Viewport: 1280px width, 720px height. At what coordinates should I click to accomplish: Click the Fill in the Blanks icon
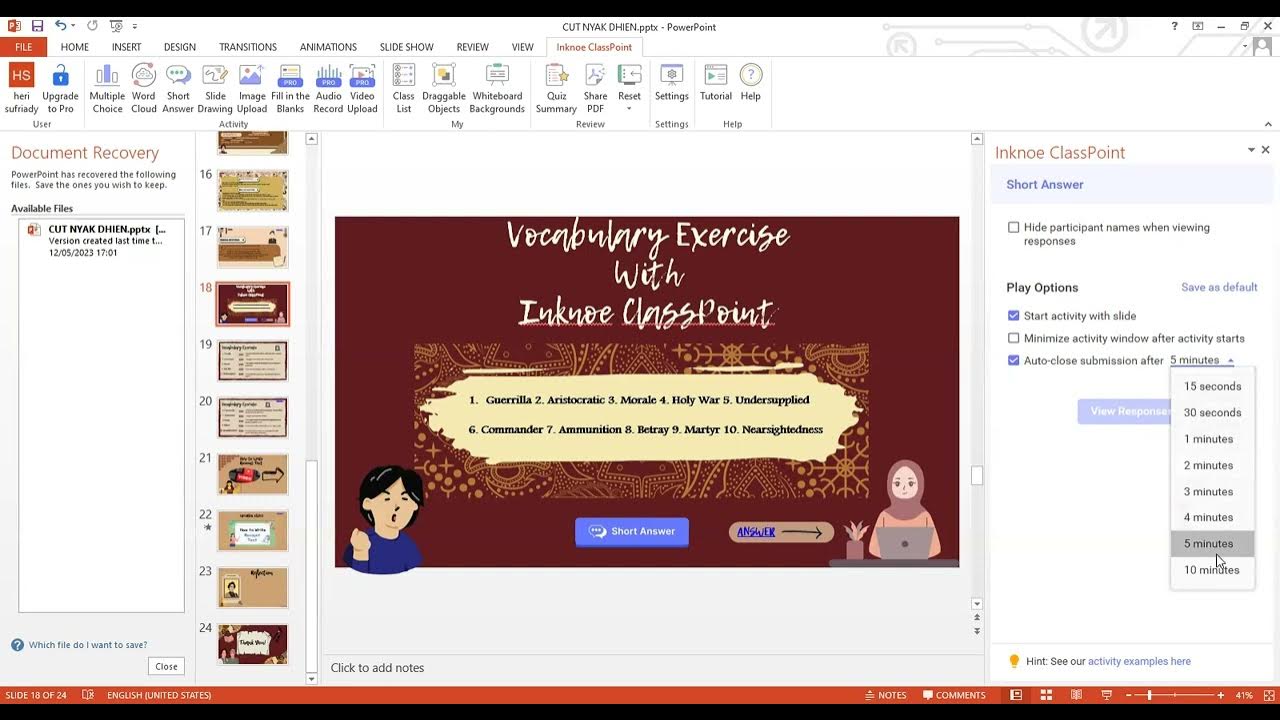click(x=290, y=89)
